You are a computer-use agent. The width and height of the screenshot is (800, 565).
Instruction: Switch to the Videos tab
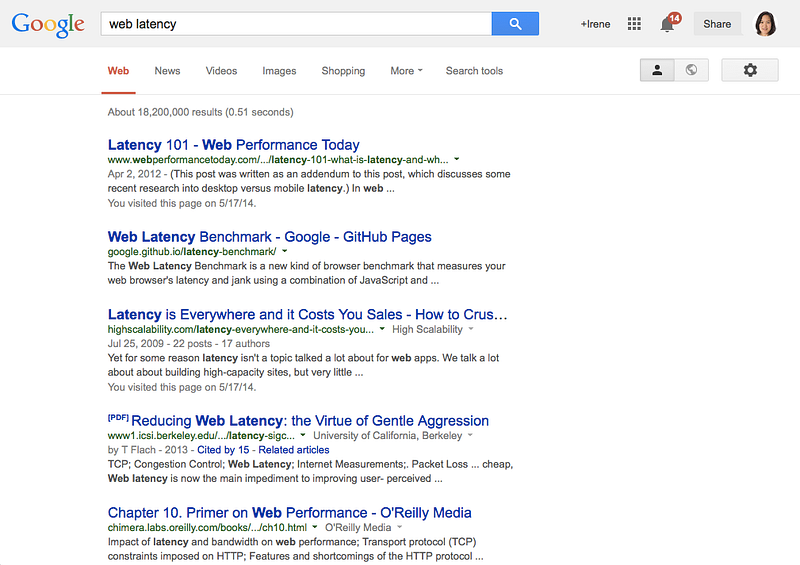pyautogui.click(x=221, y=71)
